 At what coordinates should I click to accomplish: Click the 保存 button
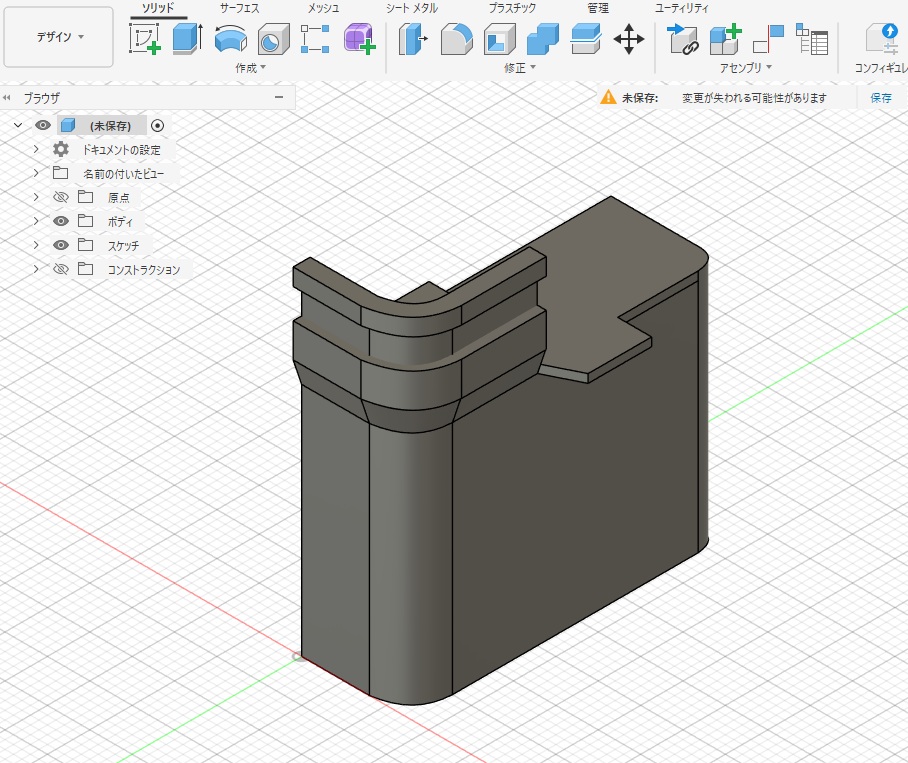tap(881, 98)
